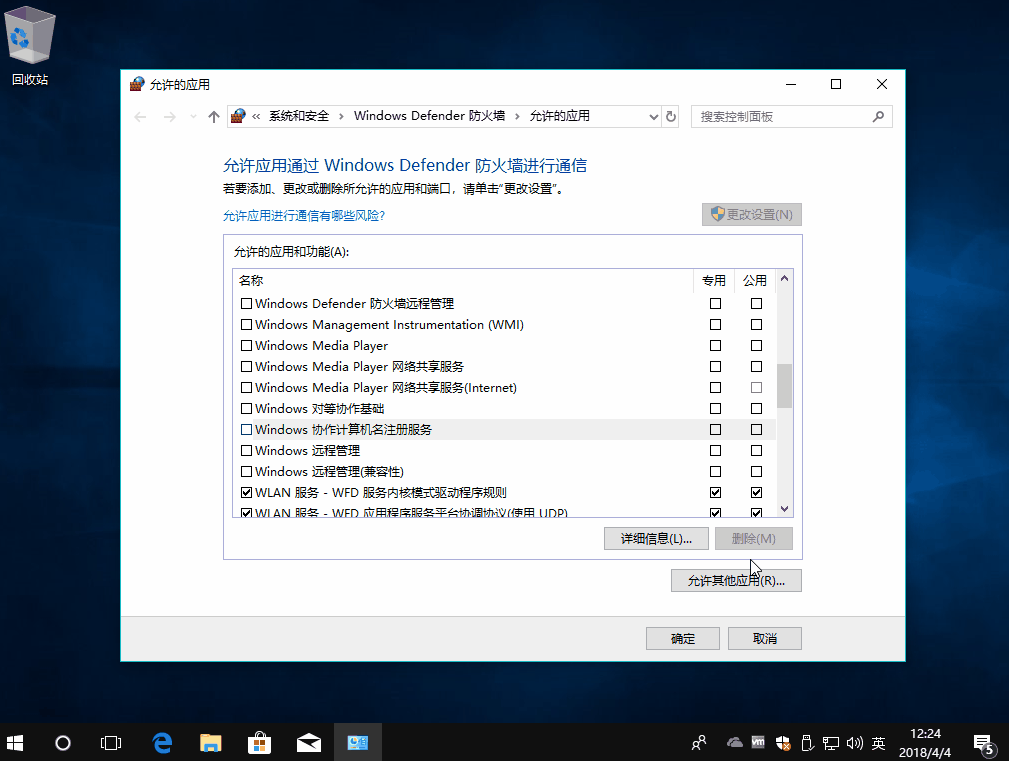Click scrollbar down arrow in app list
Viewport: 1009px width, 761px height.
[784, 509]
